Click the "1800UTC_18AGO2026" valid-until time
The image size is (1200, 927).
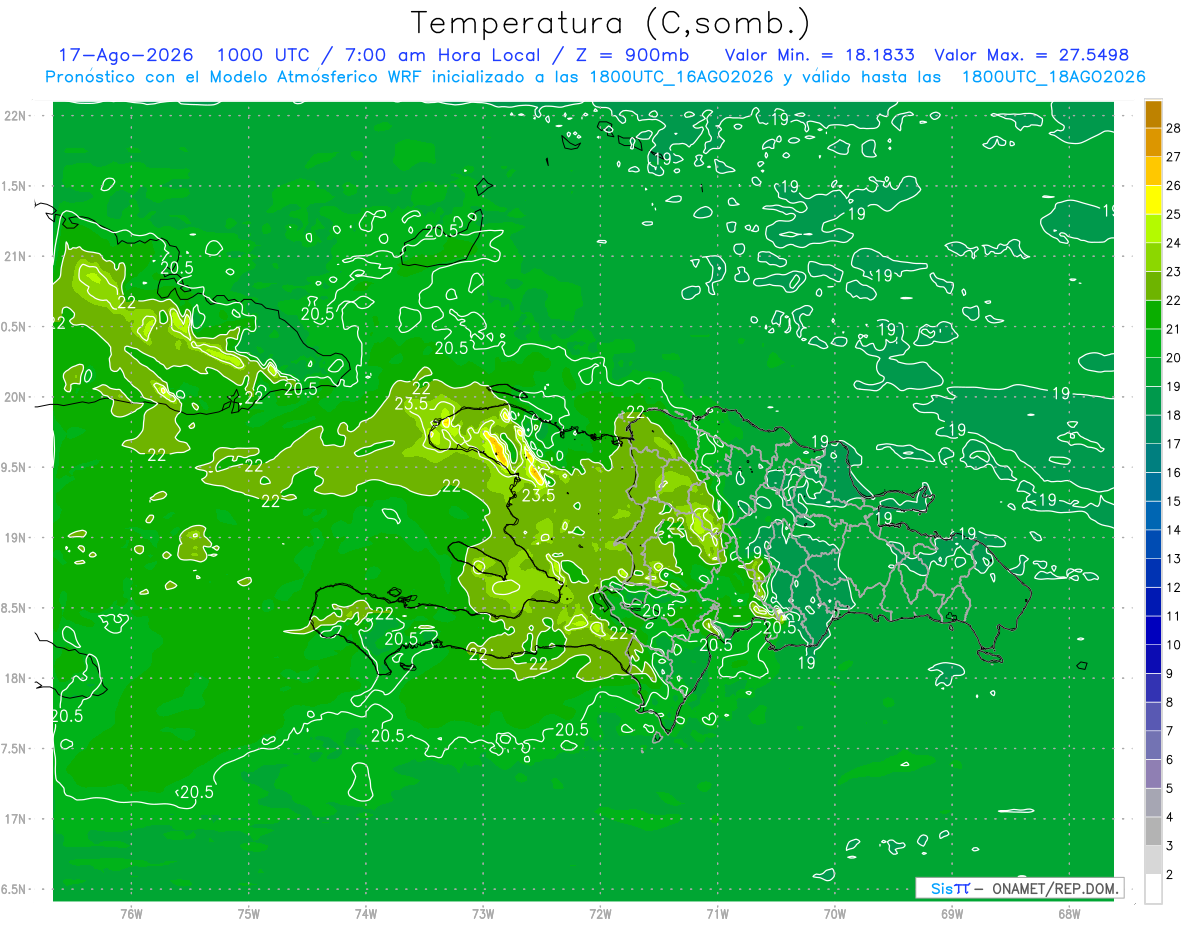[1054, 77]
